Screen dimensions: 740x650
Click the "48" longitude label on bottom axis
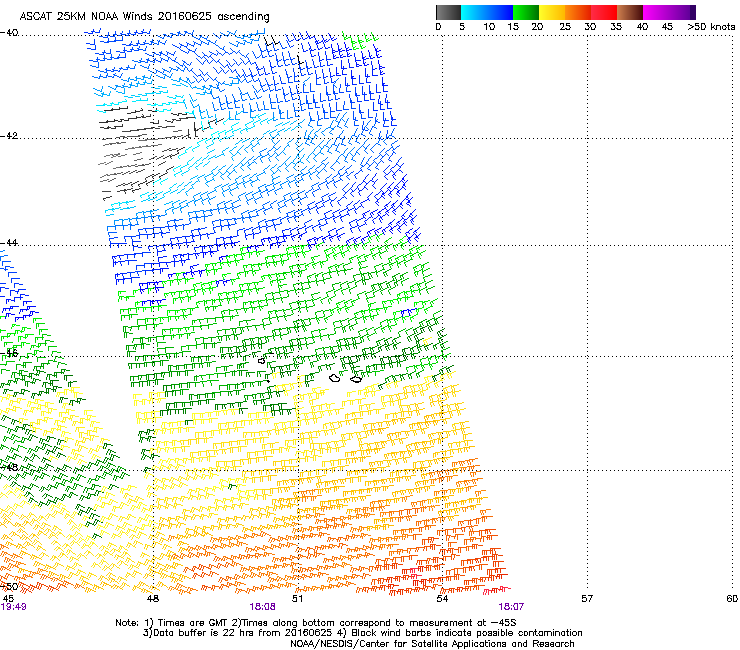(x=153, y=599)
